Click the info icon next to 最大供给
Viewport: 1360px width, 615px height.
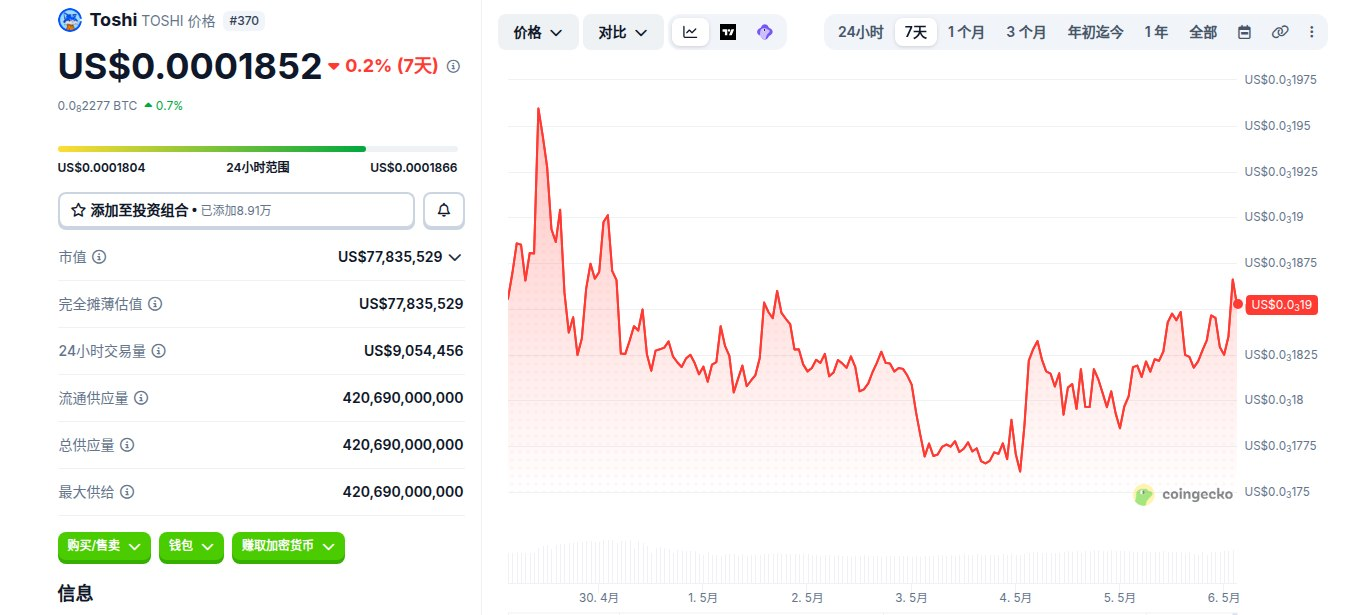pyautogui.click(x=127, y=492)
